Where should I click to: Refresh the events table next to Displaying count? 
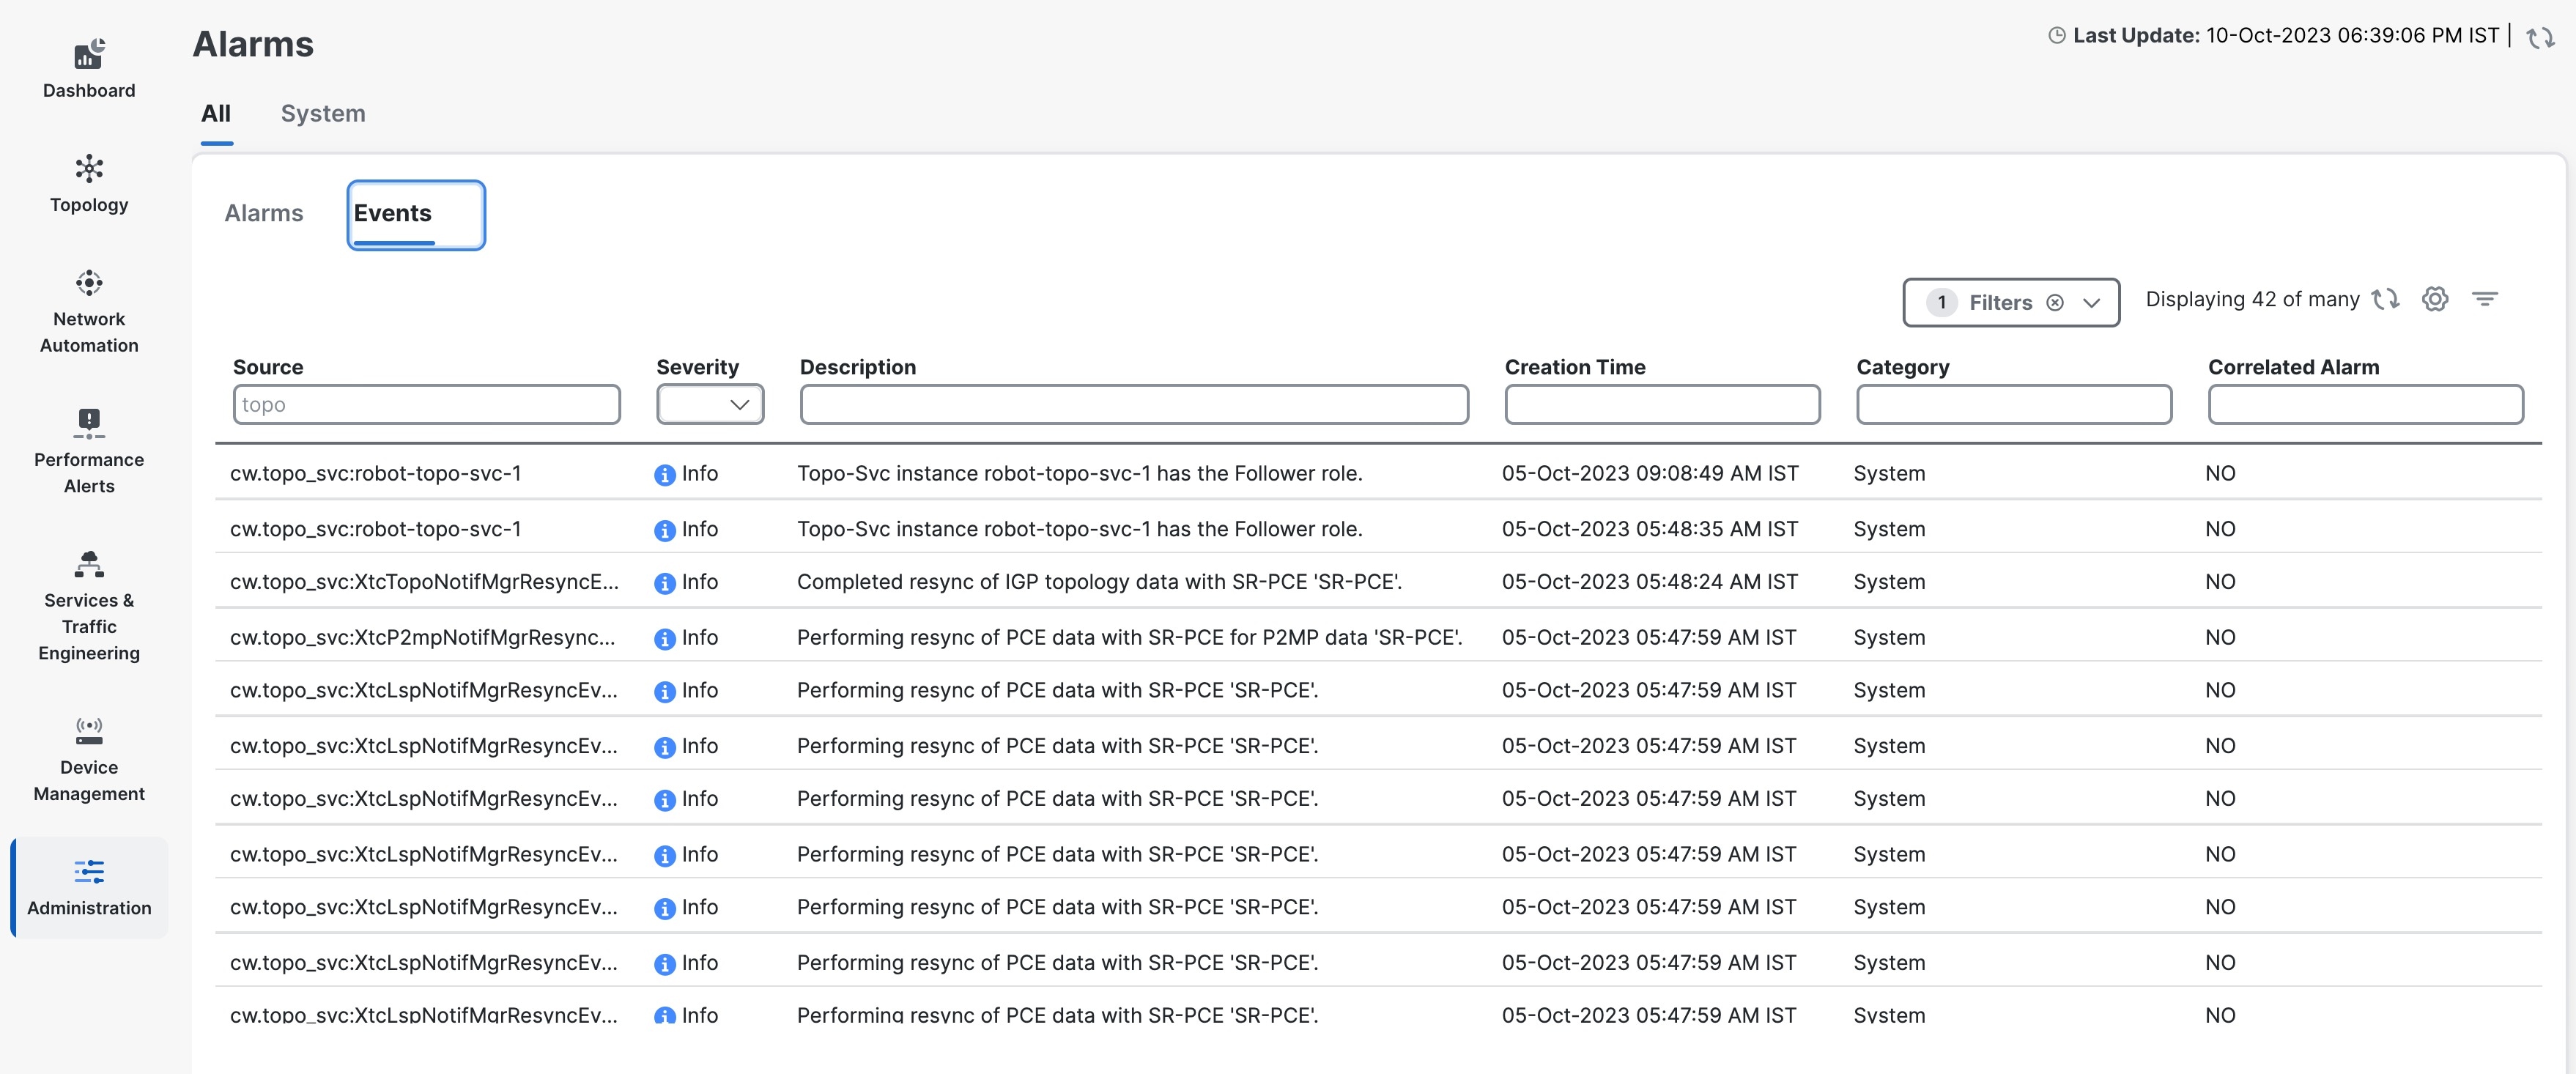pos(2386,299)
